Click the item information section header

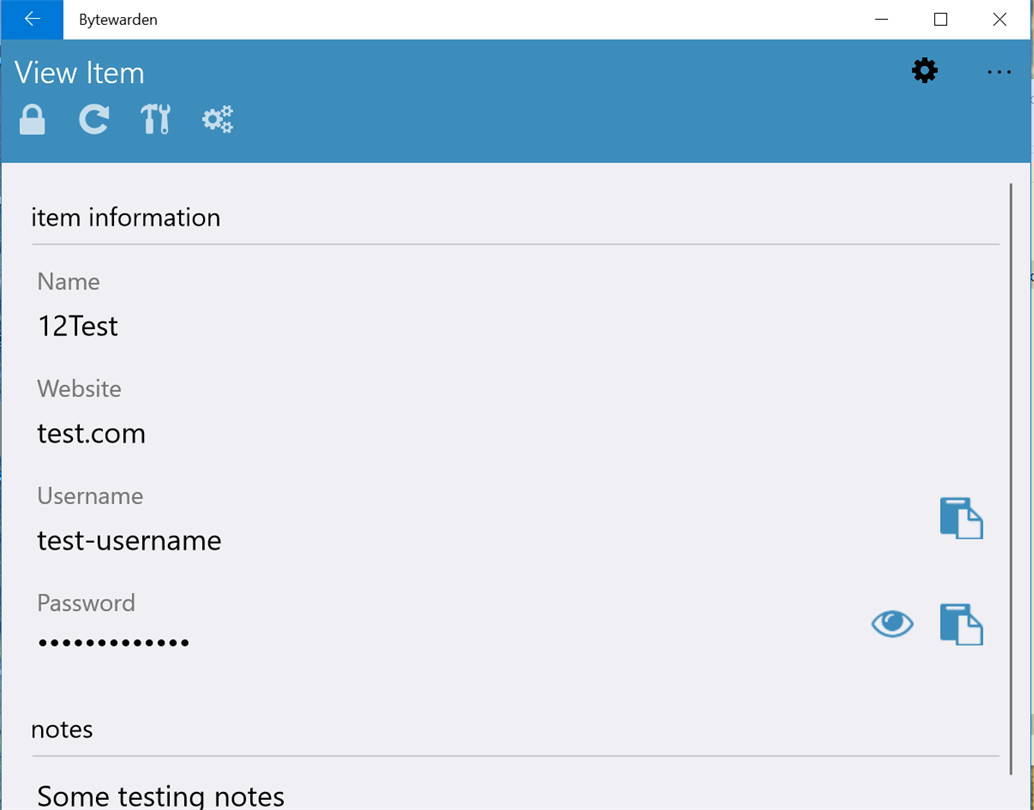[126, 218]
